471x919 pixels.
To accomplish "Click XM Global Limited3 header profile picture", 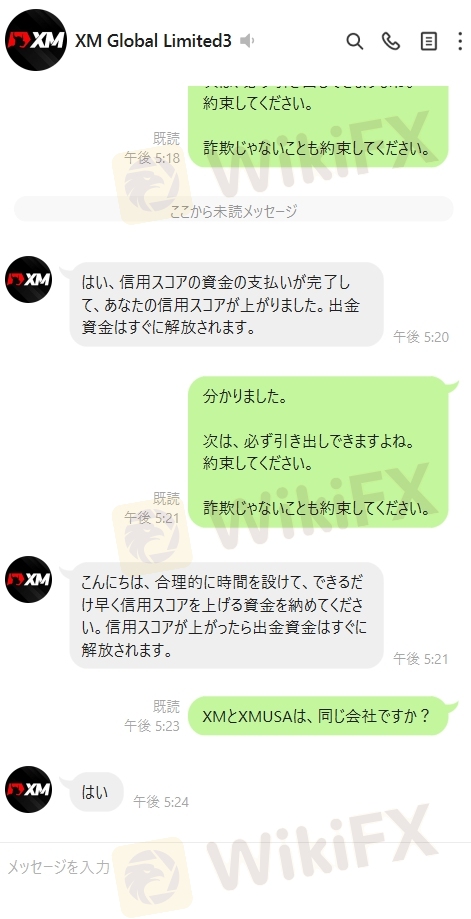I will (36, 40).
